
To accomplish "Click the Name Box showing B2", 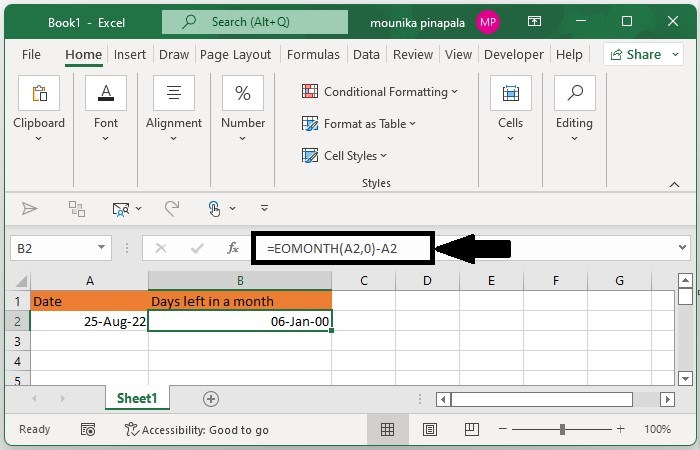I will coord(53,248).
